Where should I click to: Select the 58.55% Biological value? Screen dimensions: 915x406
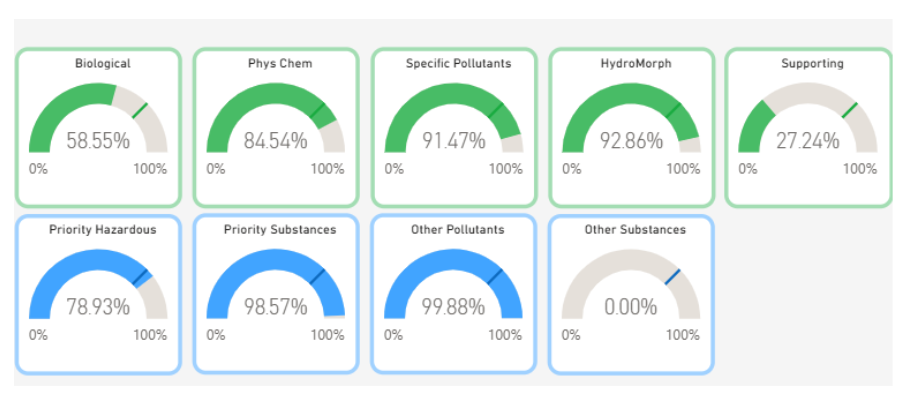coord(98,141)
